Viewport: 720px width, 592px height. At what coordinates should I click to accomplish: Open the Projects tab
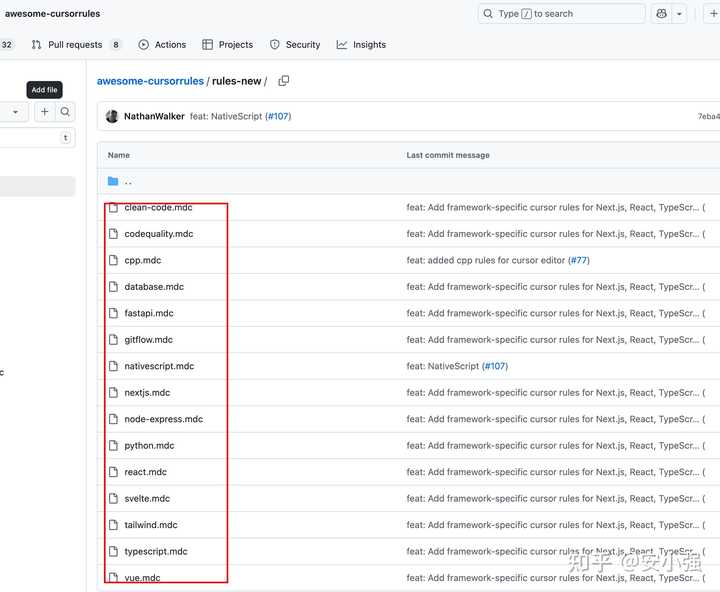pyautogui.click(x=227, y=45)
